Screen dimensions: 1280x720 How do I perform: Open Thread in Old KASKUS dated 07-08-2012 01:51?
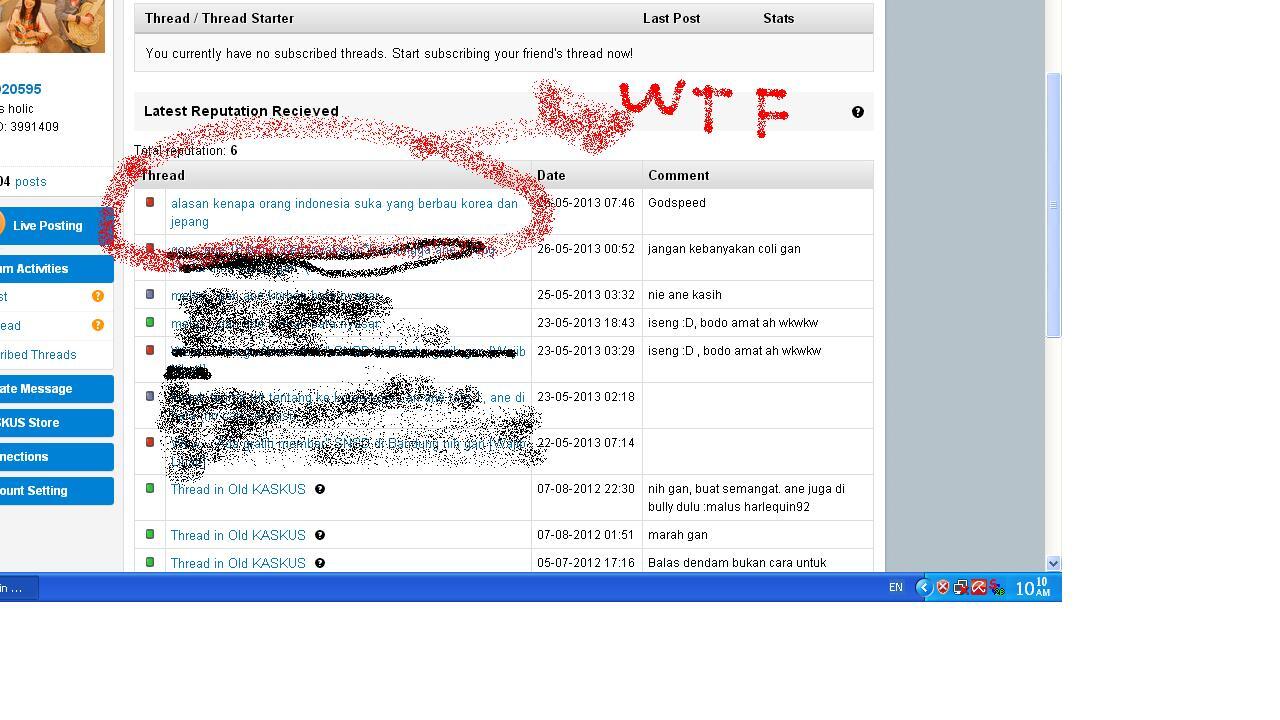pyautogui.click(x=238, y=535)
